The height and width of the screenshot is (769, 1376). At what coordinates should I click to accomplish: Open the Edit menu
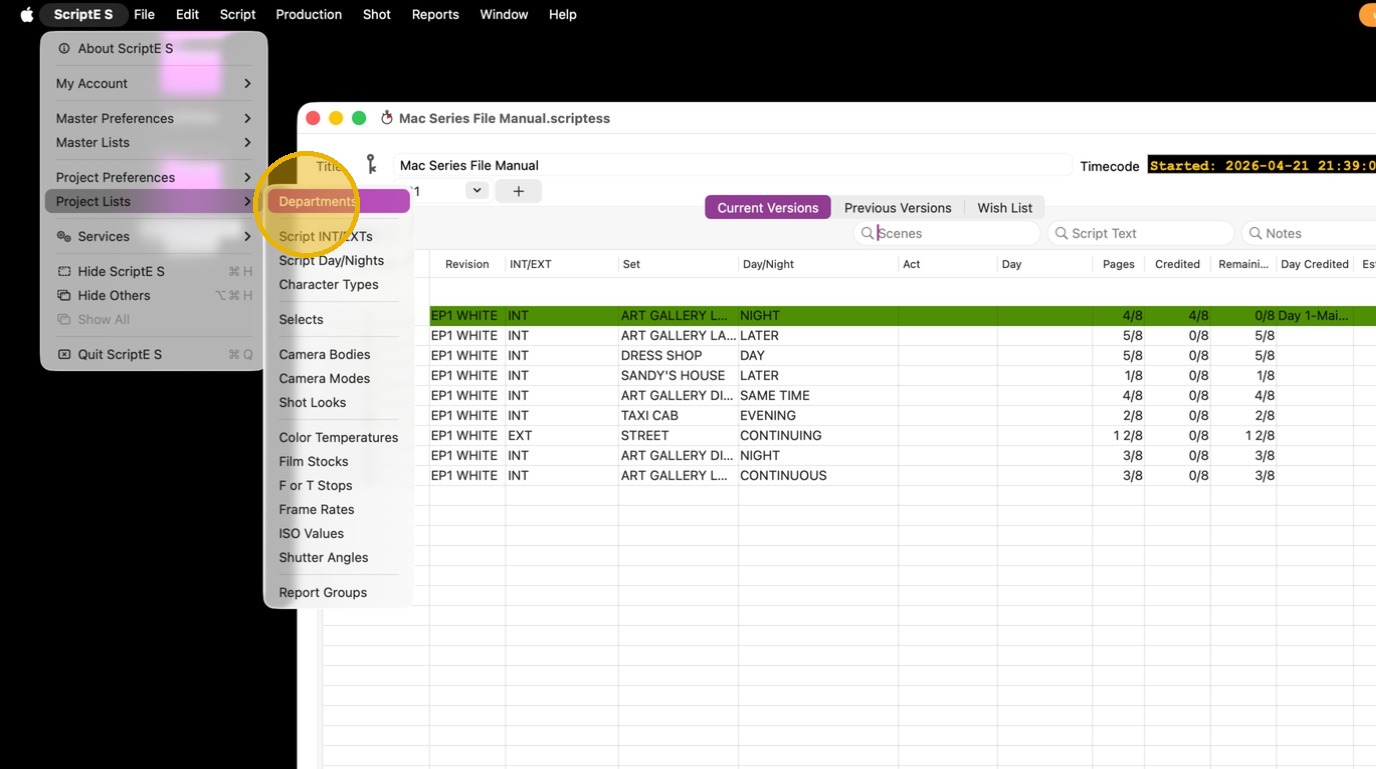(x=187, y=14)
